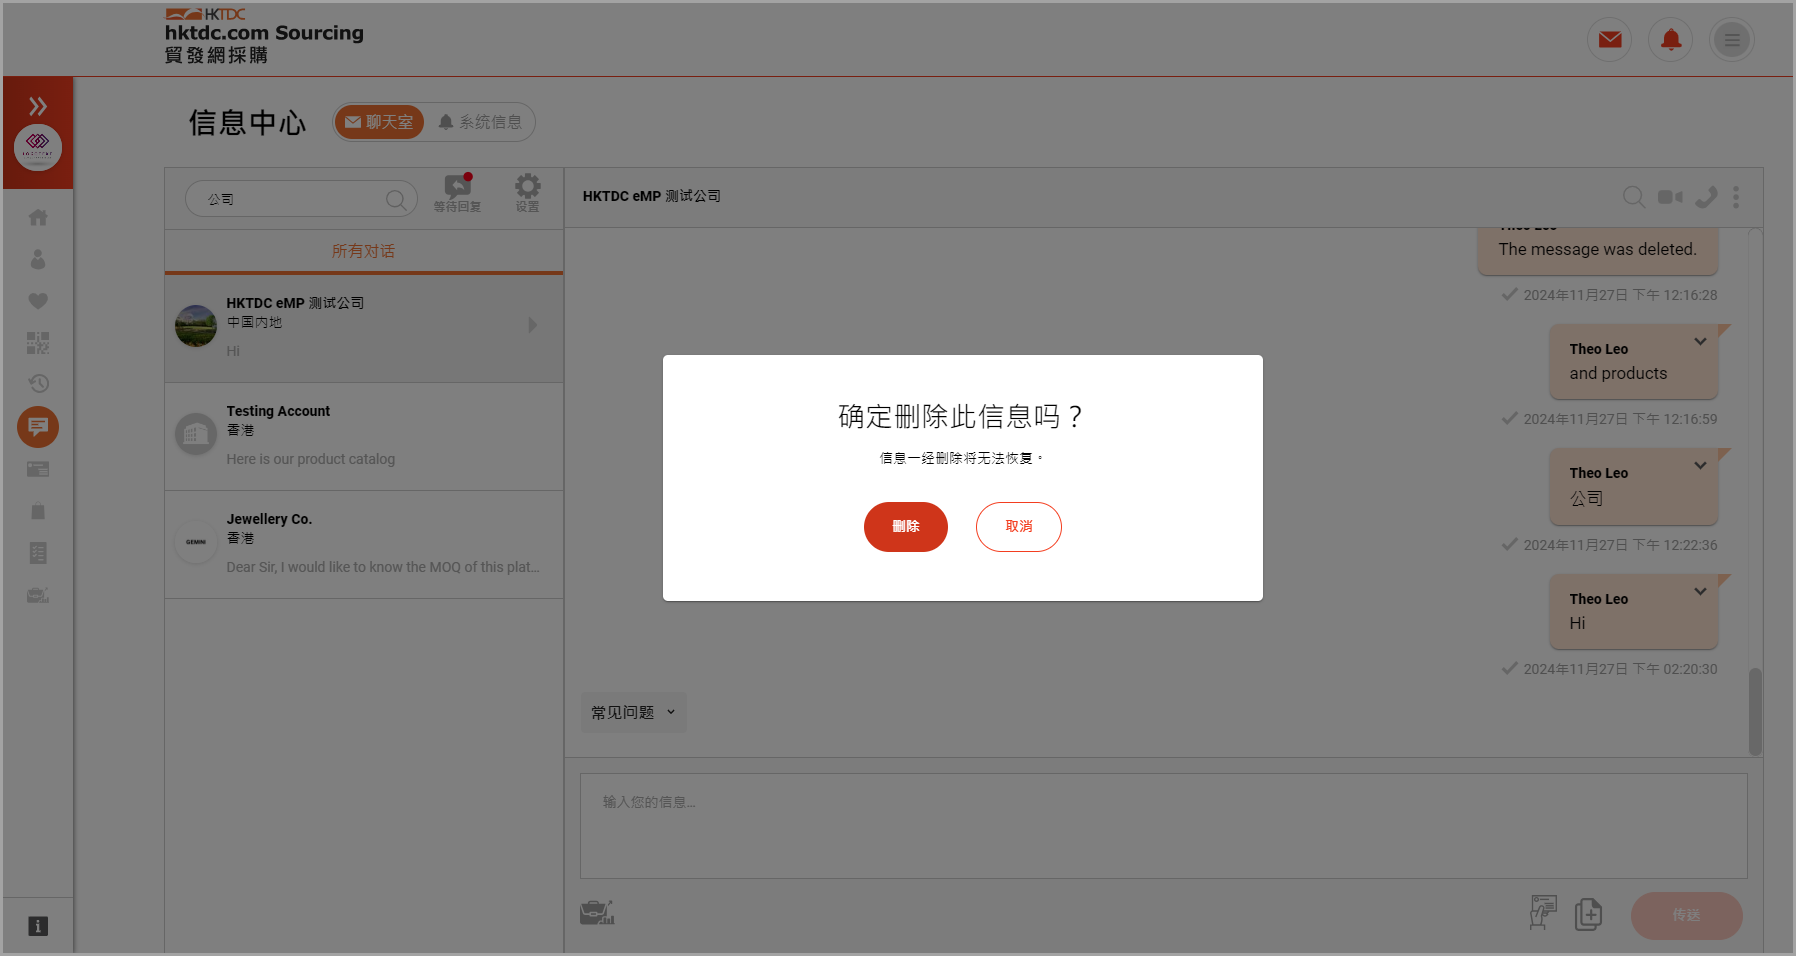Click briefcase icon below message box
Viewport: 1796px width, 956px height.
point(597,913)
